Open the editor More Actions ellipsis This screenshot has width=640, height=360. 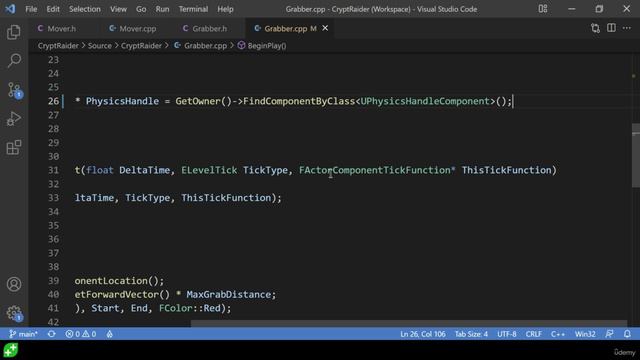coord(627,28)
